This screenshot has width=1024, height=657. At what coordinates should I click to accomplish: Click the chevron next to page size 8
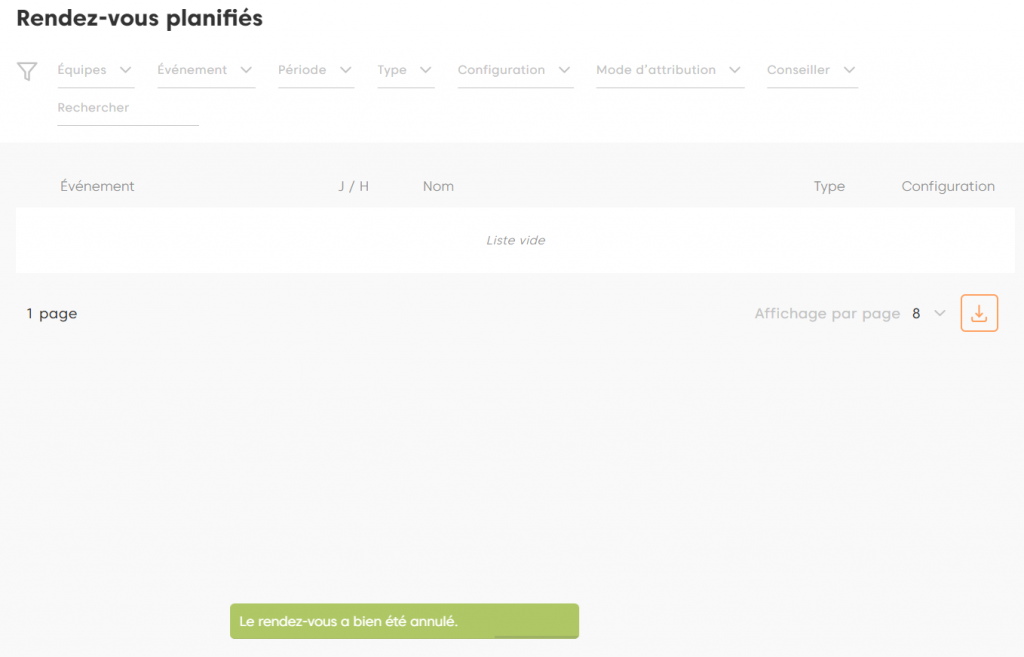(x=939, y=314)
